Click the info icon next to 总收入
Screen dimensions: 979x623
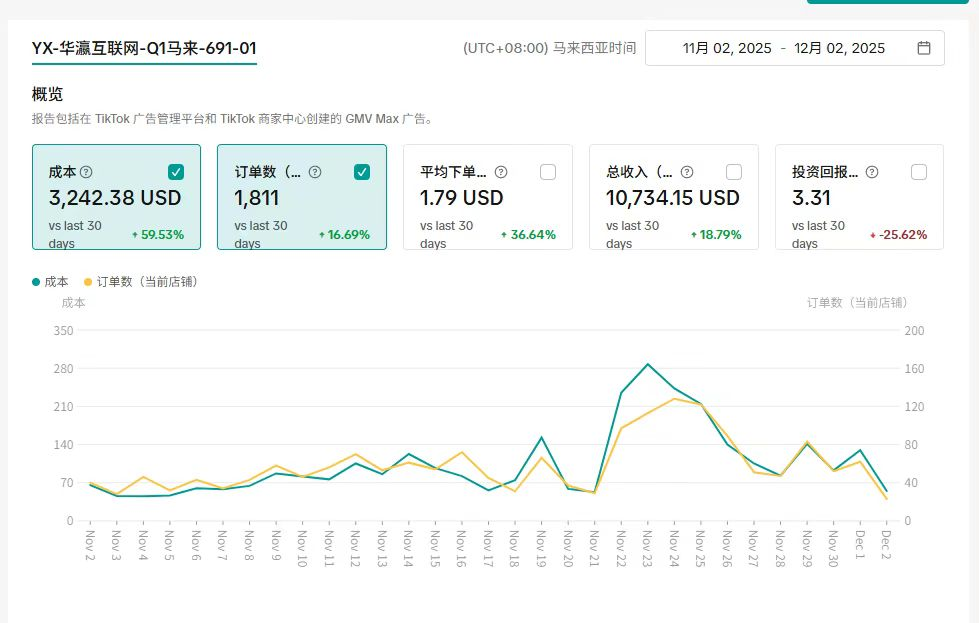click(686, 172)
